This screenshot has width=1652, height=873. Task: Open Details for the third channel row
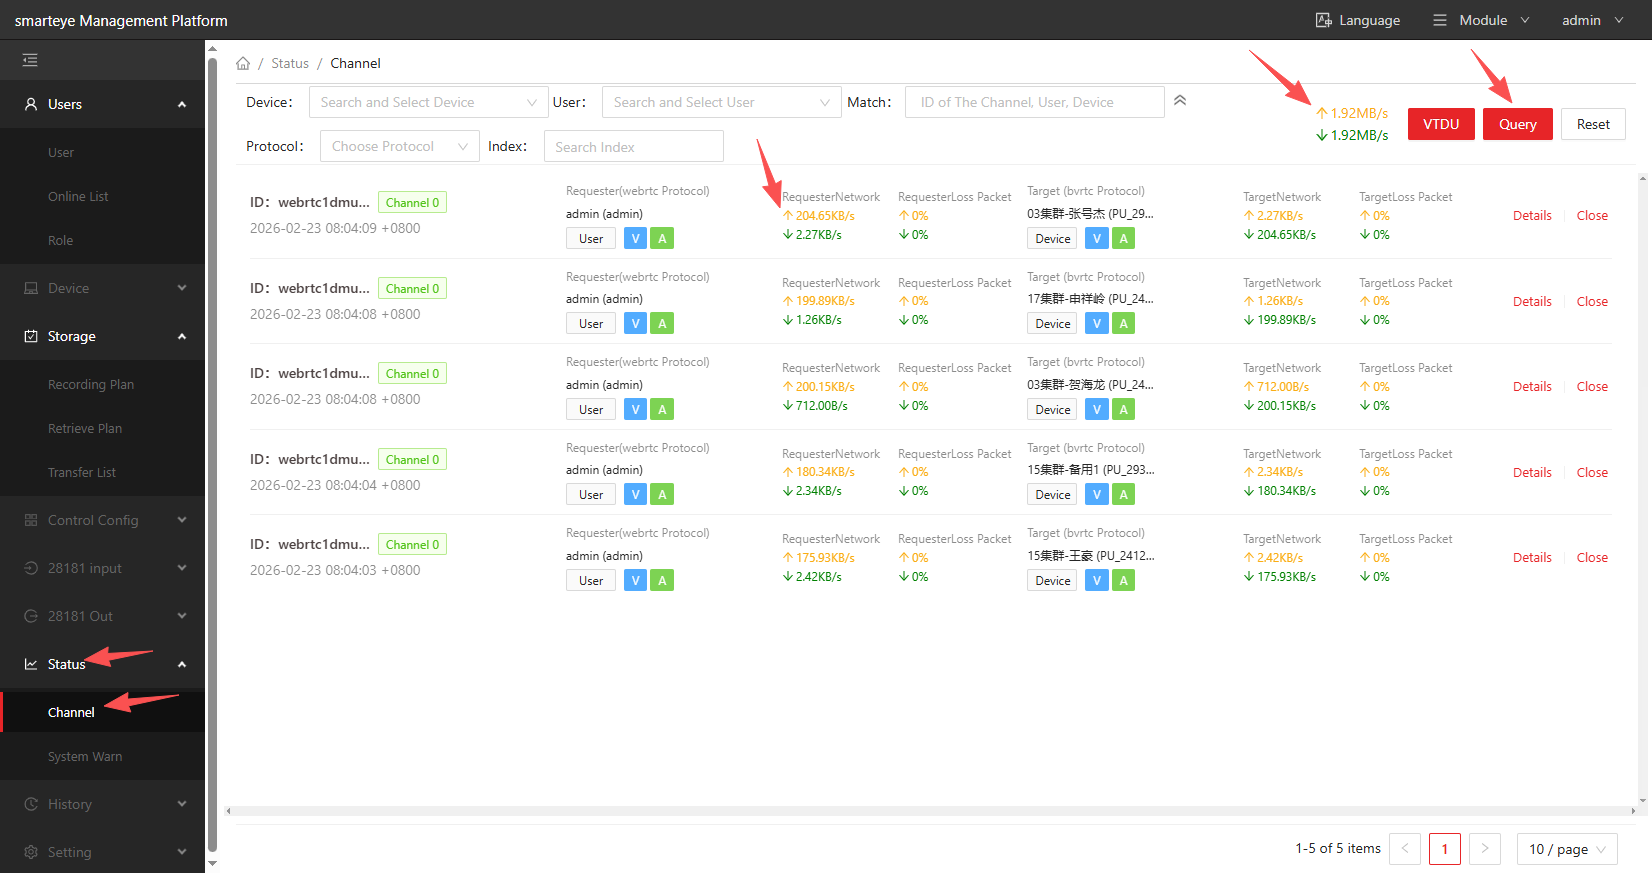1531,386
